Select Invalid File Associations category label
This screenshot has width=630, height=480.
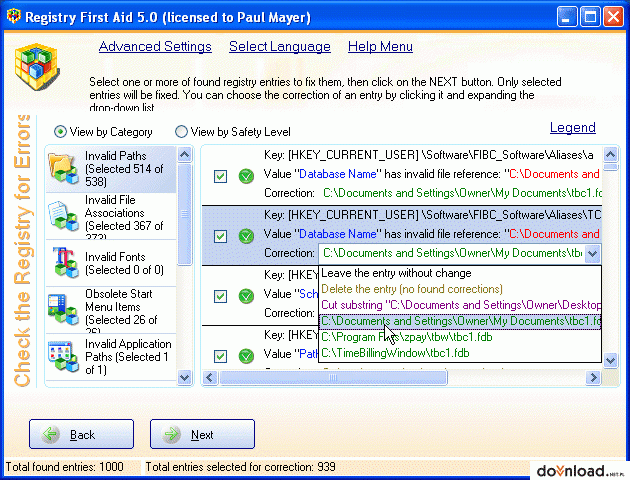[124, 217]
